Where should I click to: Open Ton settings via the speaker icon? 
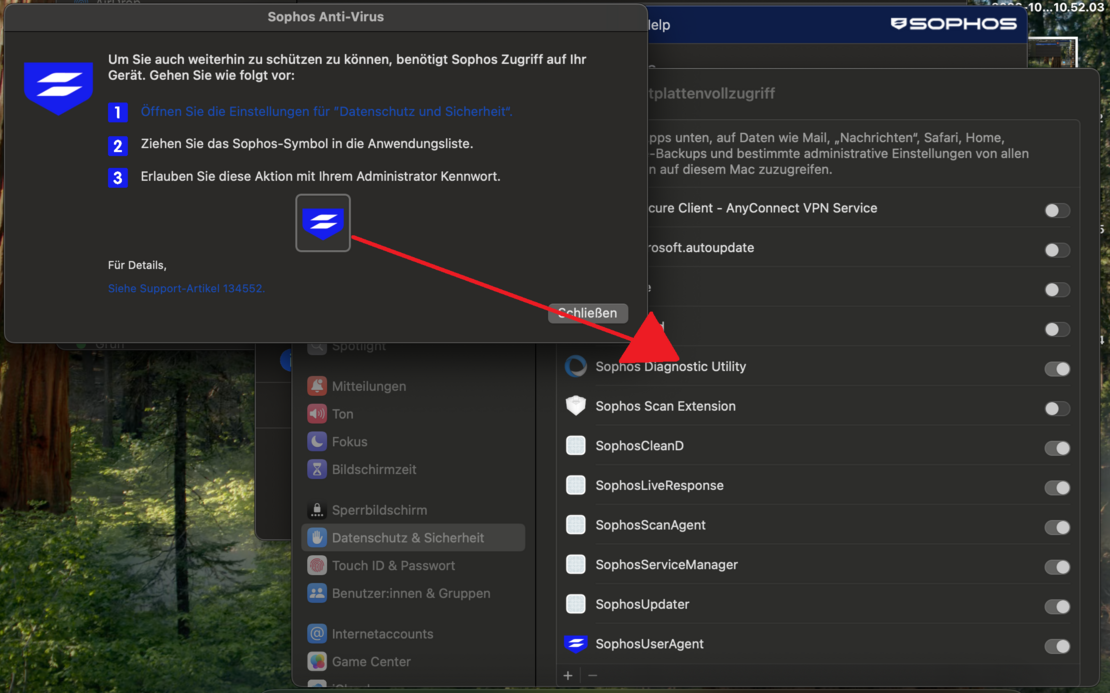317,413
